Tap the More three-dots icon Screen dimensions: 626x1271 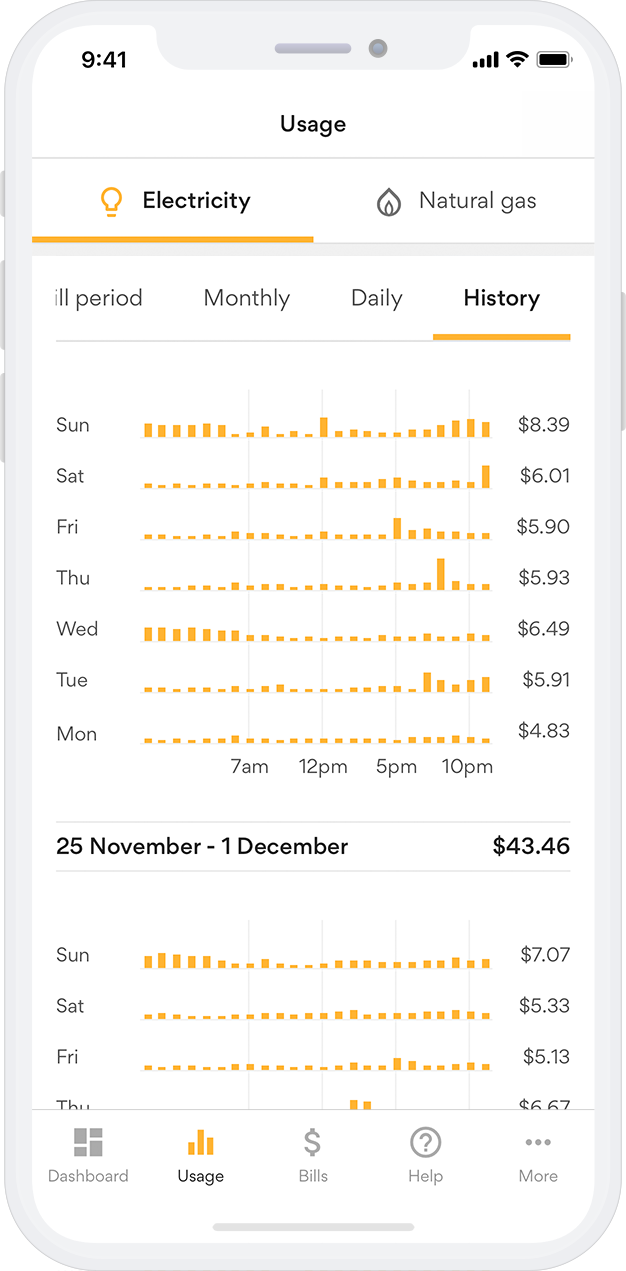[x=538, y=1142]
